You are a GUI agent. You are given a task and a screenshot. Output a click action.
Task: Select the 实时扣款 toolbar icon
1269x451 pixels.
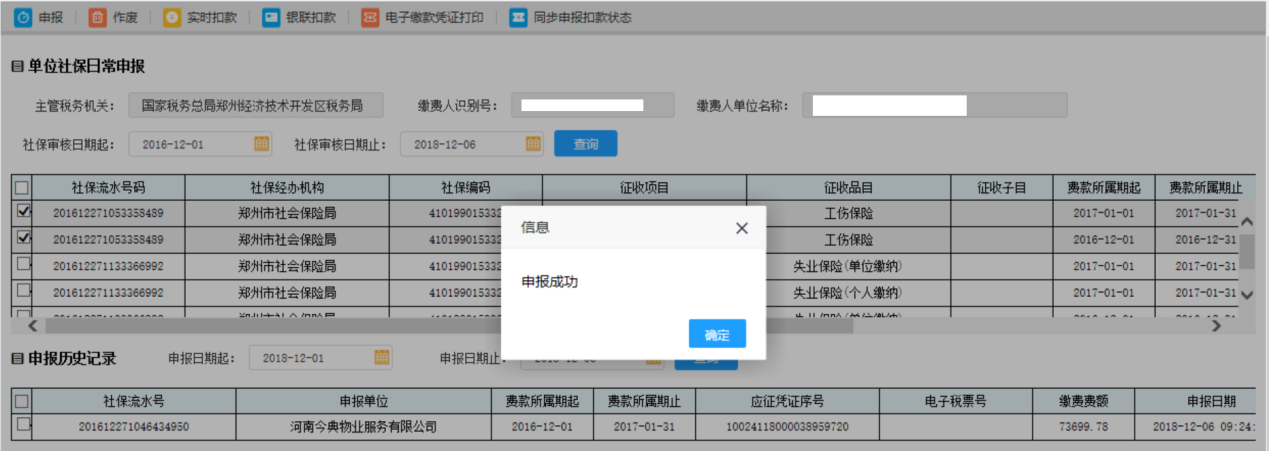click(x=173, y=17)
